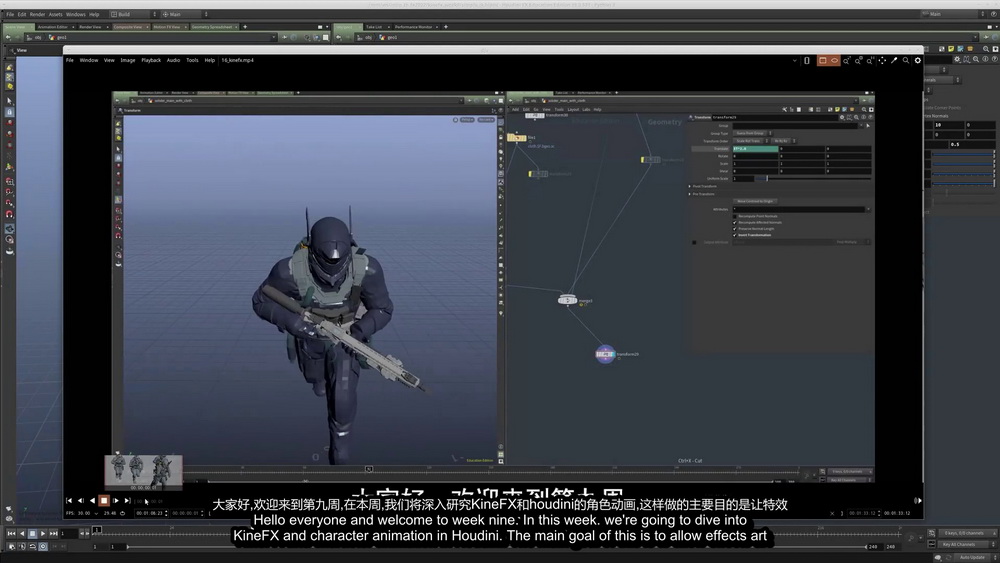
Task: Open the video player Playback menu
Action: point(151,61)
